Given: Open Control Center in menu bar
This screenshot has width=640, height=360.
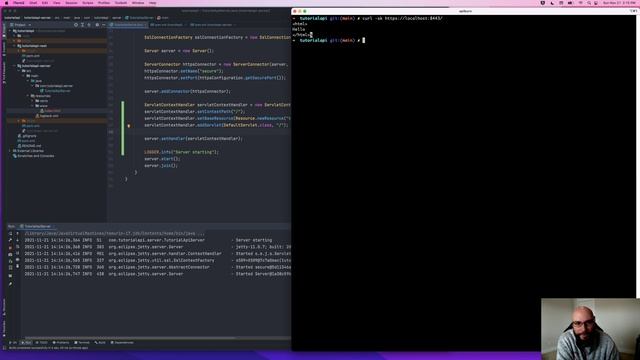Looking at the screenshot, I should coord(596,3).
